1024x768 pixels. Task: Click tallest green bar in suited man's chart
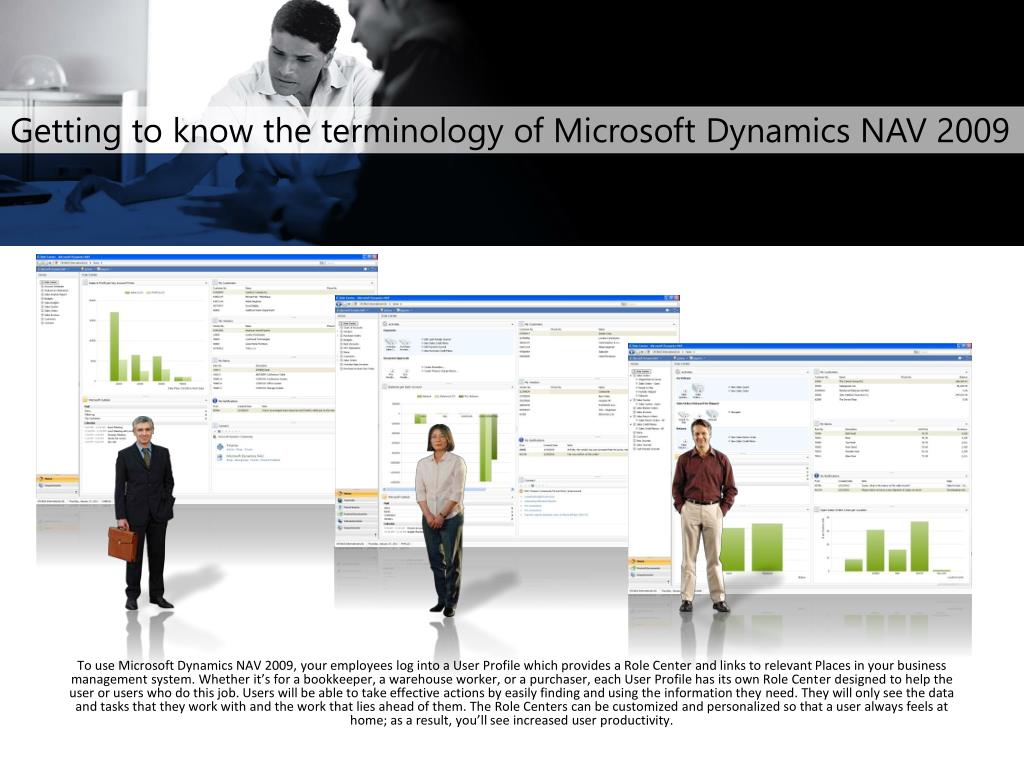(114, 346)
